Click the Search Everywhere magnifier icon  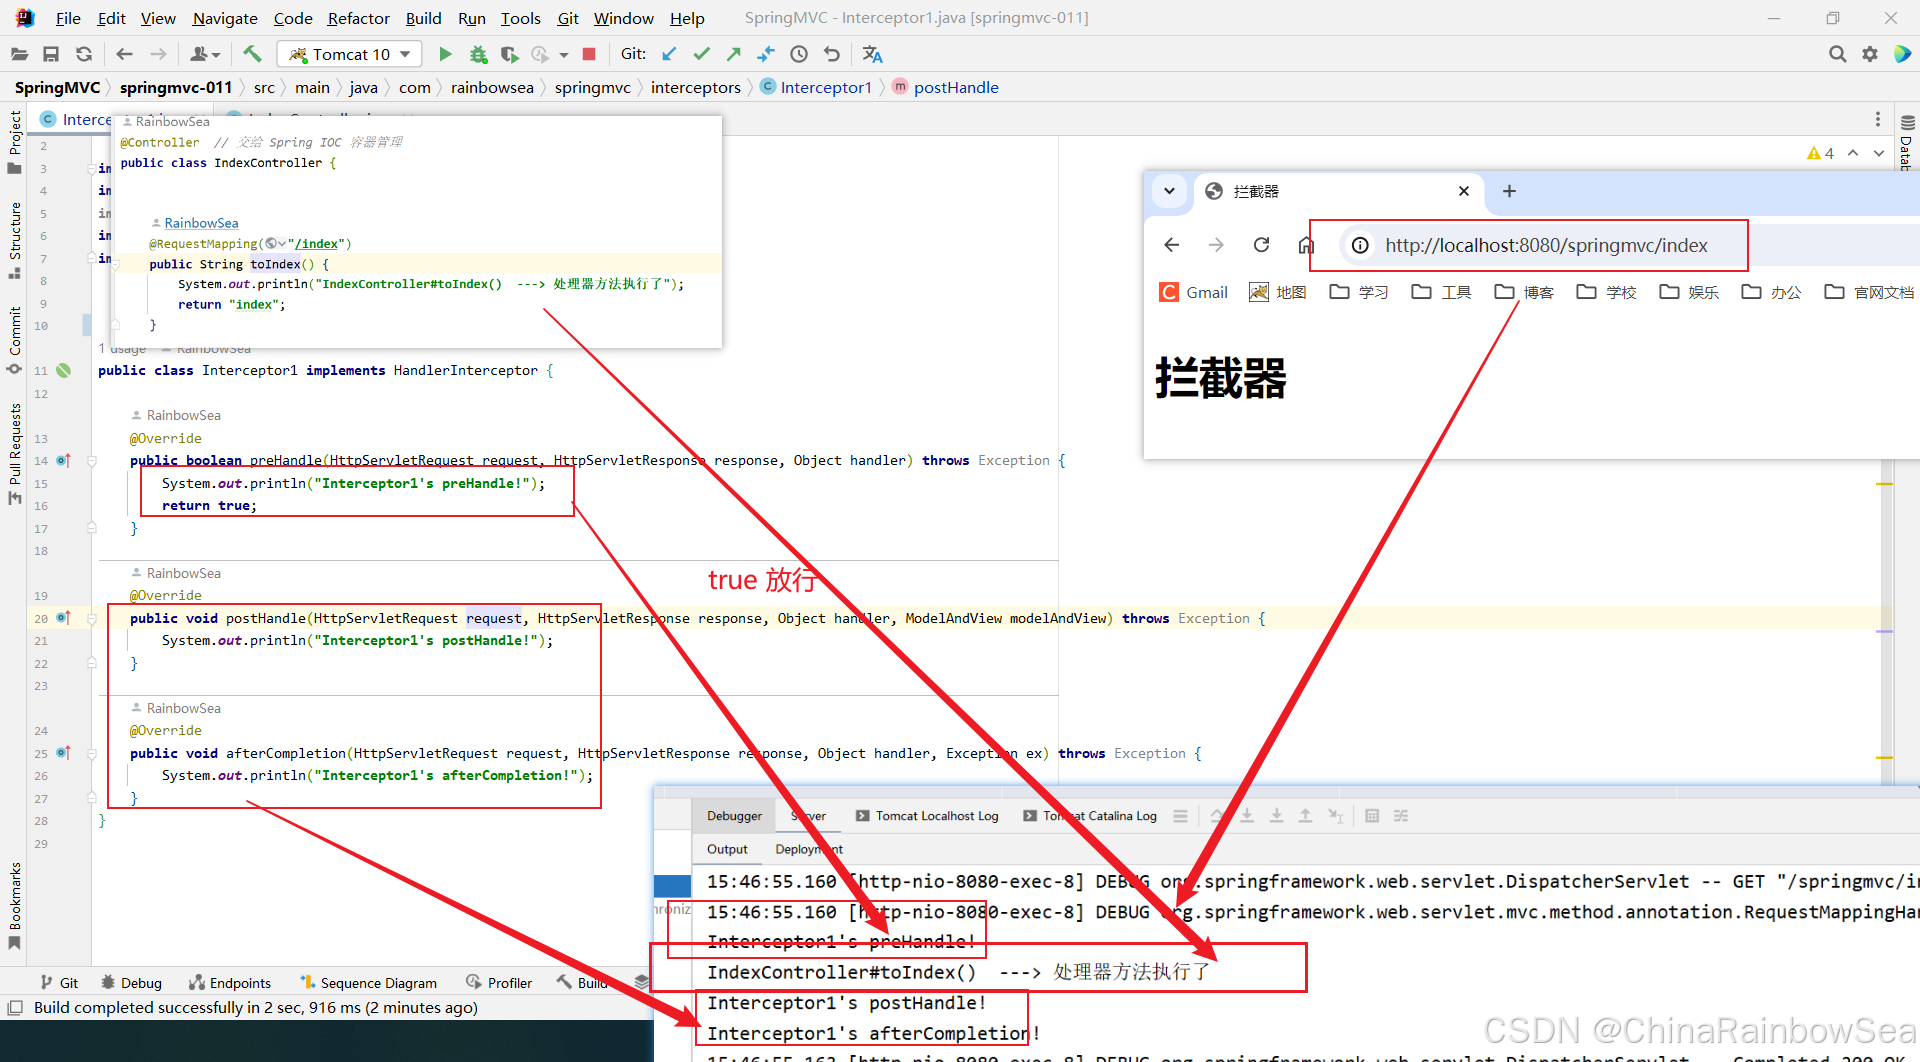point(1837,54)
